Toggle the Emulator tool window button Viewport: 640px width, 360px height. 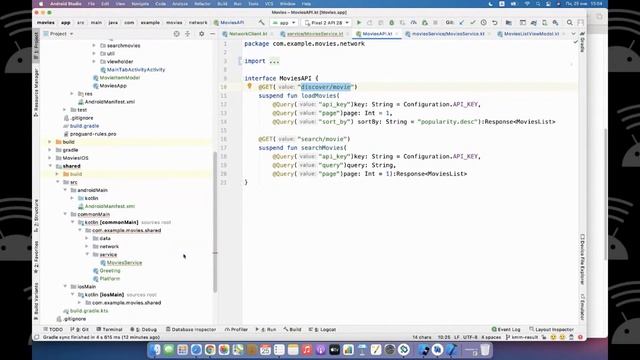tap(582, 307)
